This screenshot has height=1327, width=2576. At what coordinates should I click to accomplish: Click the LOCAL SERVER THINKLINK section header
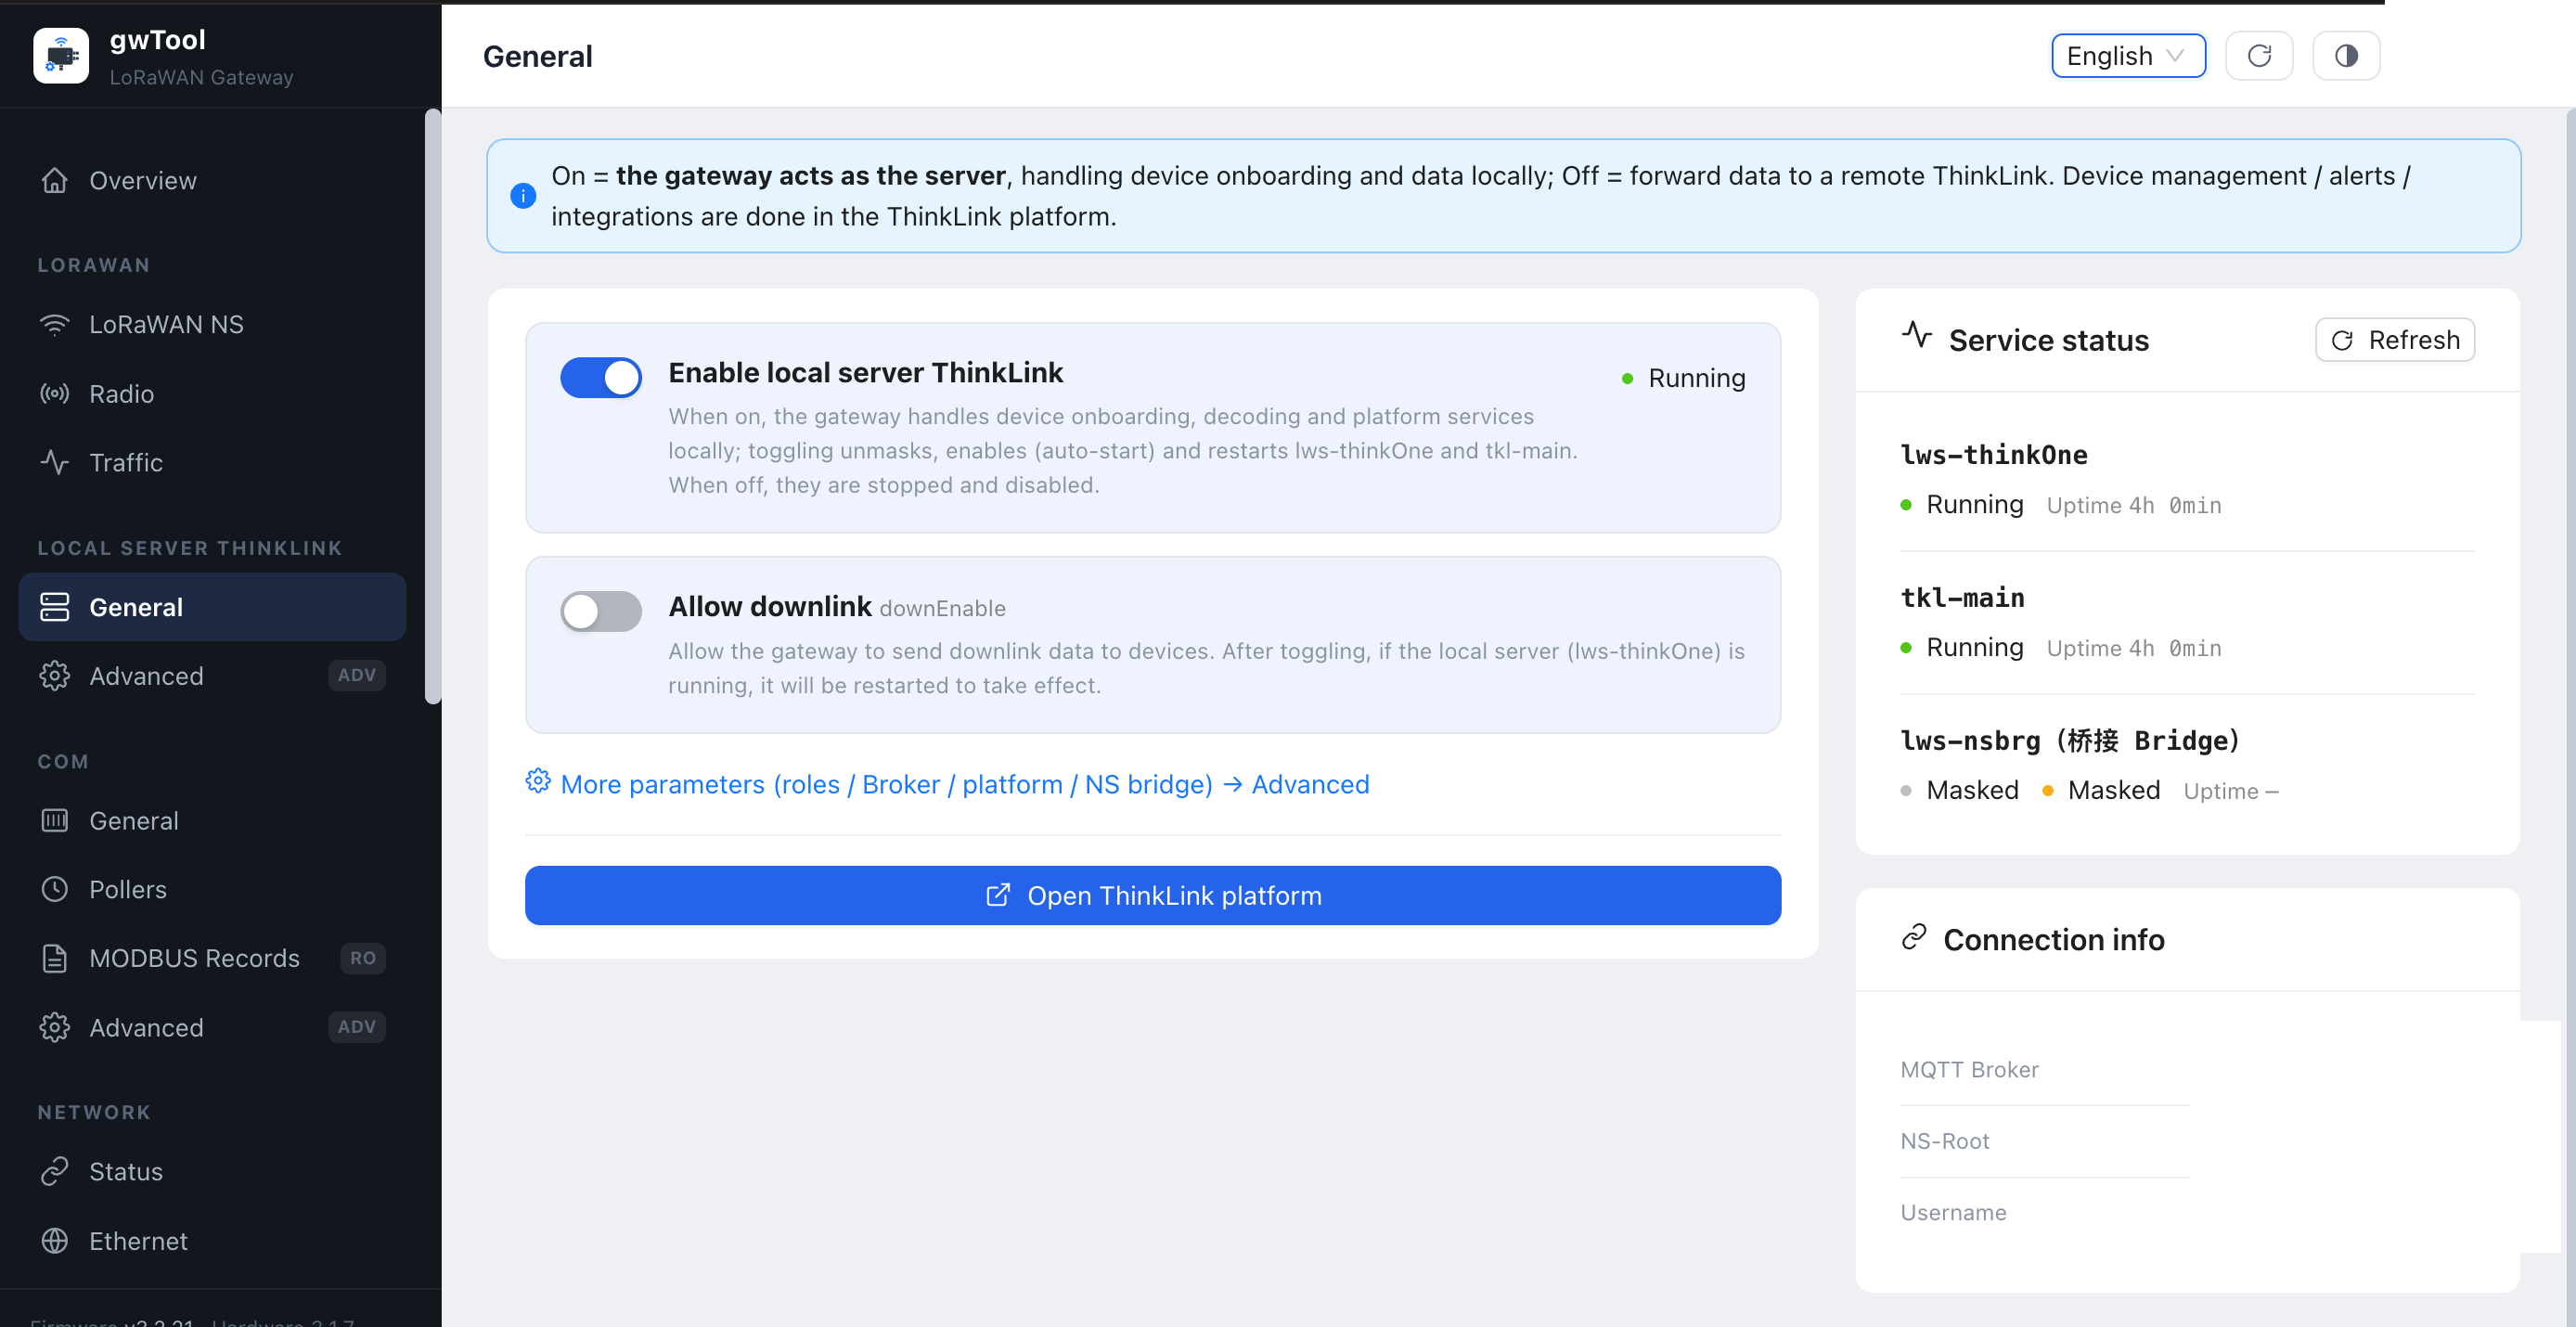coord(190,548)
